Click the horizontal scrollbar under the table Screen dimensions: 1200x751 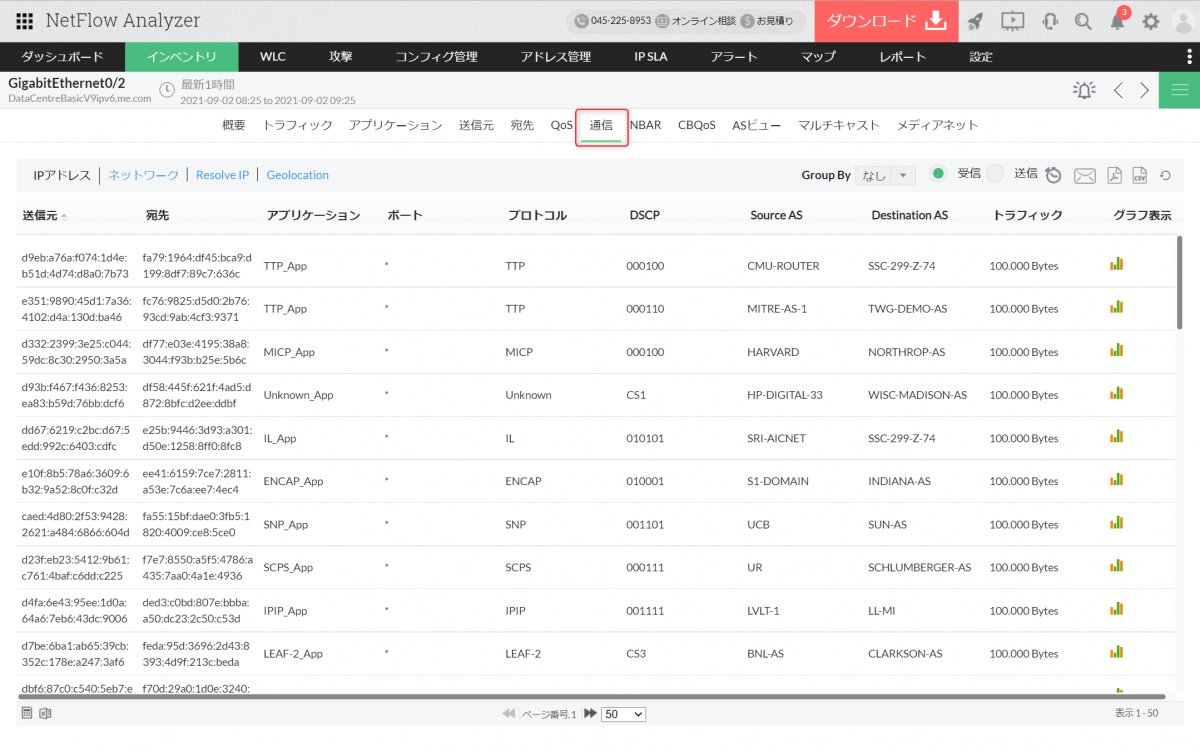[590, 696]
